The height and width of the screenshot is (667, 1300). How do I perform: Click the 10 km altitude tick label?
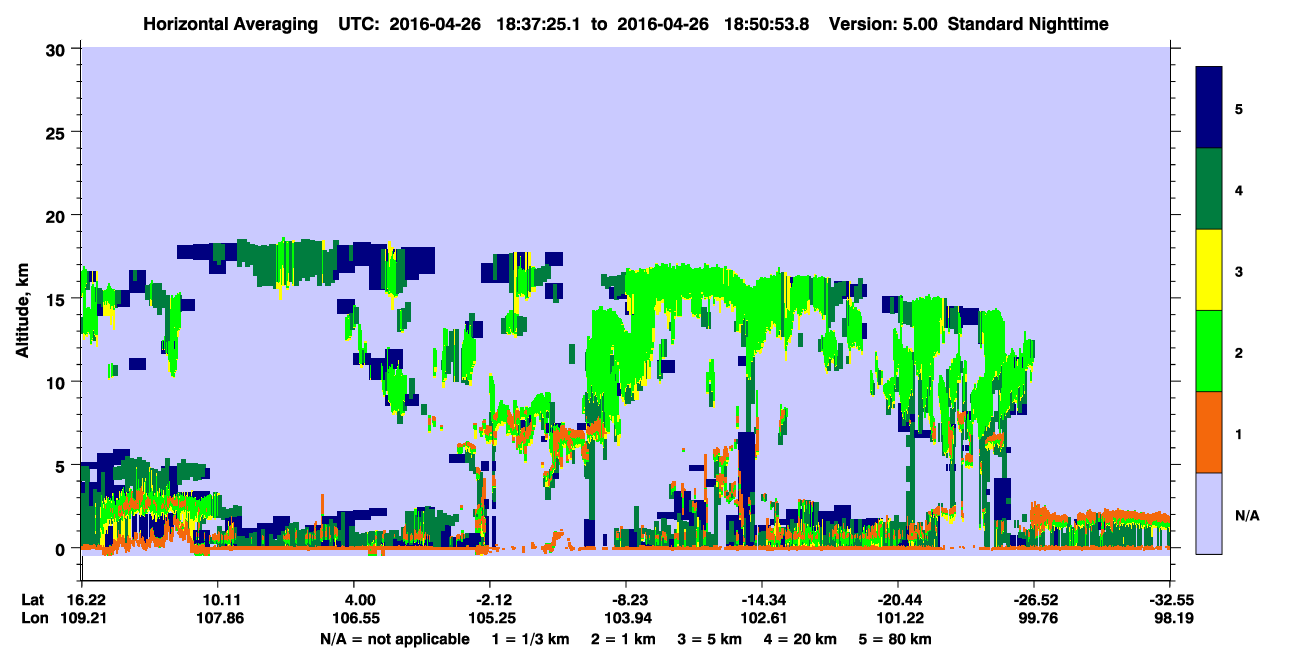coord(57,382)
